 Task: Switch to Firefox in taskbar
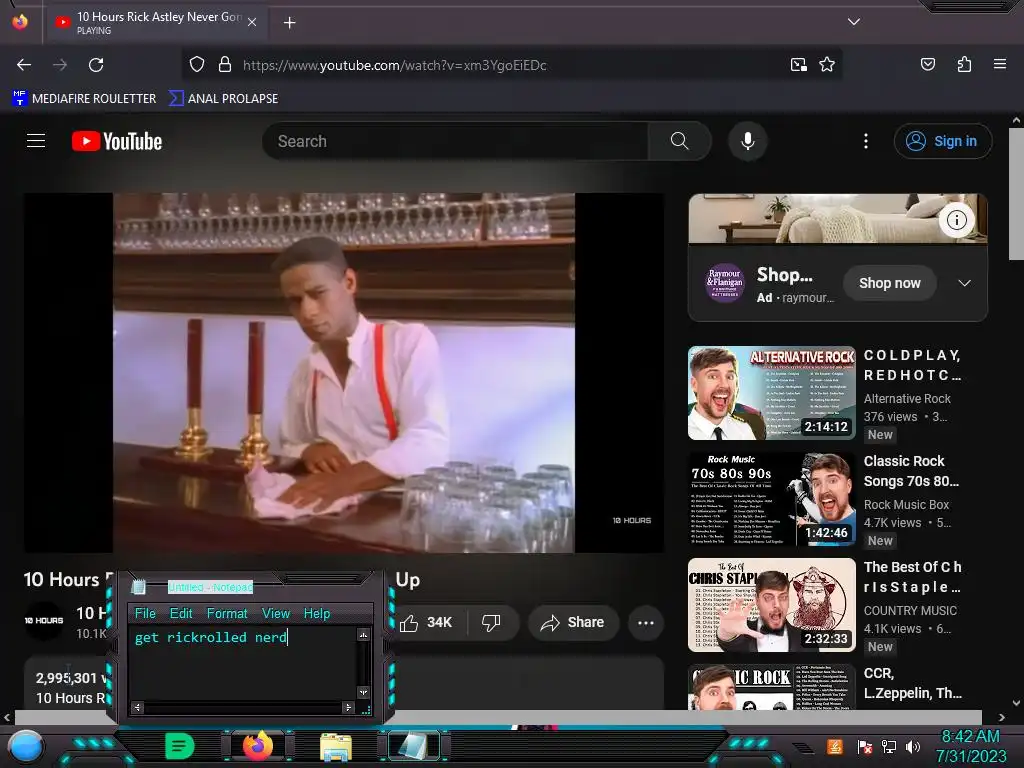click(258, 746)
